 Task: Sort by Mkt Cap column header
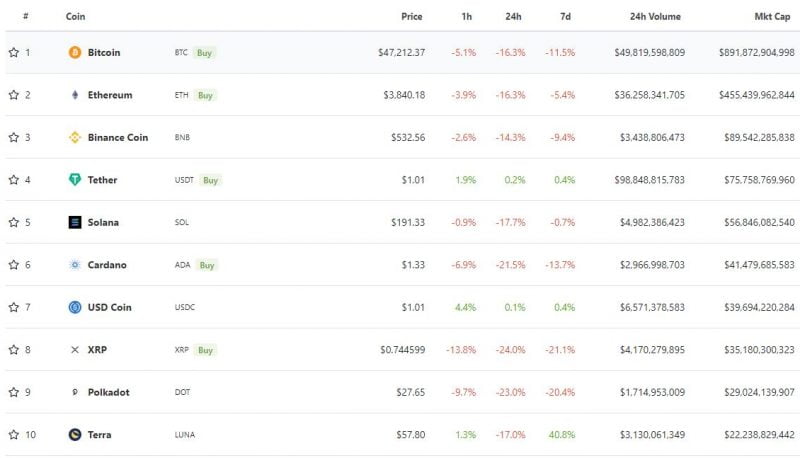(774, 17)
